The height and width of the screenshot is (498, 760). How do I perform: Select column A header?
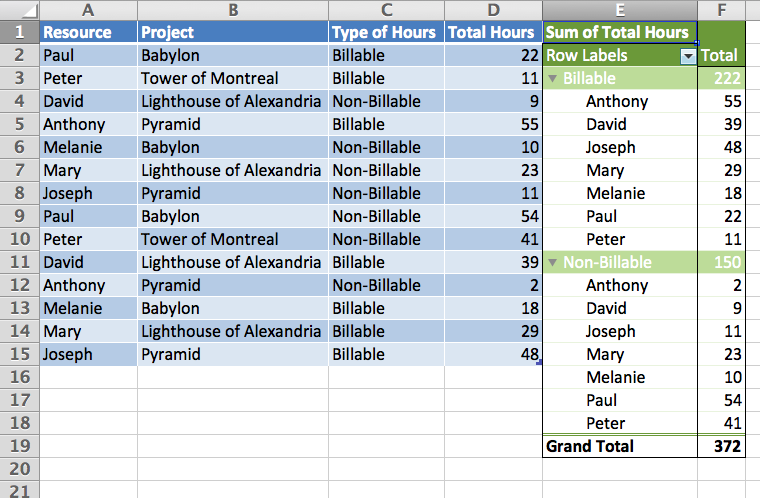tap(88, 10)
